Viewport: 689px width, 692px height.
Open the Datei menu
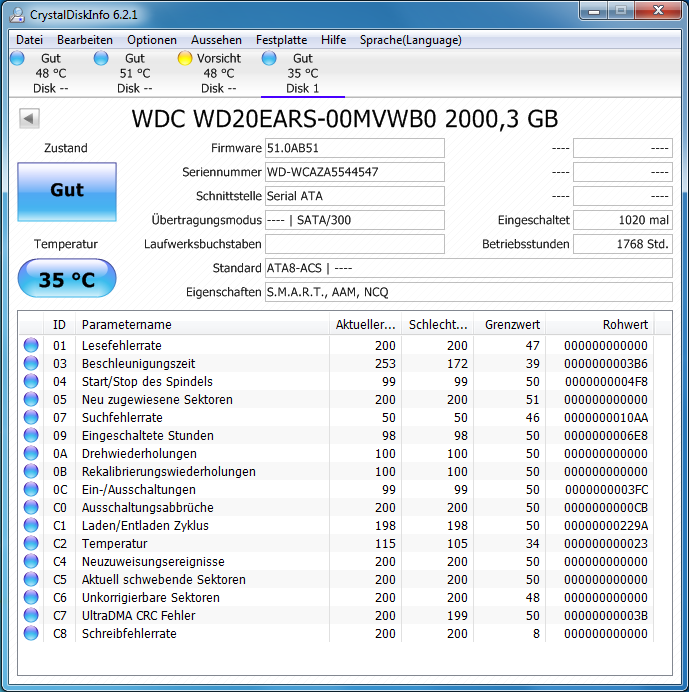[x=29, y=40]
